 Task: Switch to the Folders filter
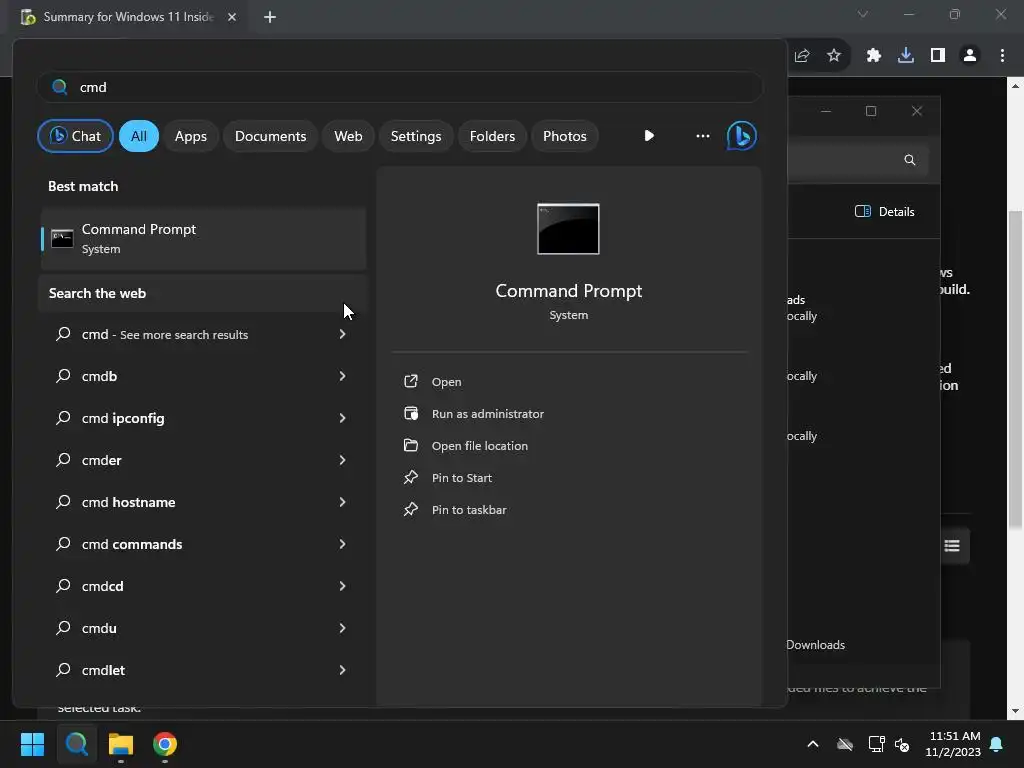[x=492, y=136]
